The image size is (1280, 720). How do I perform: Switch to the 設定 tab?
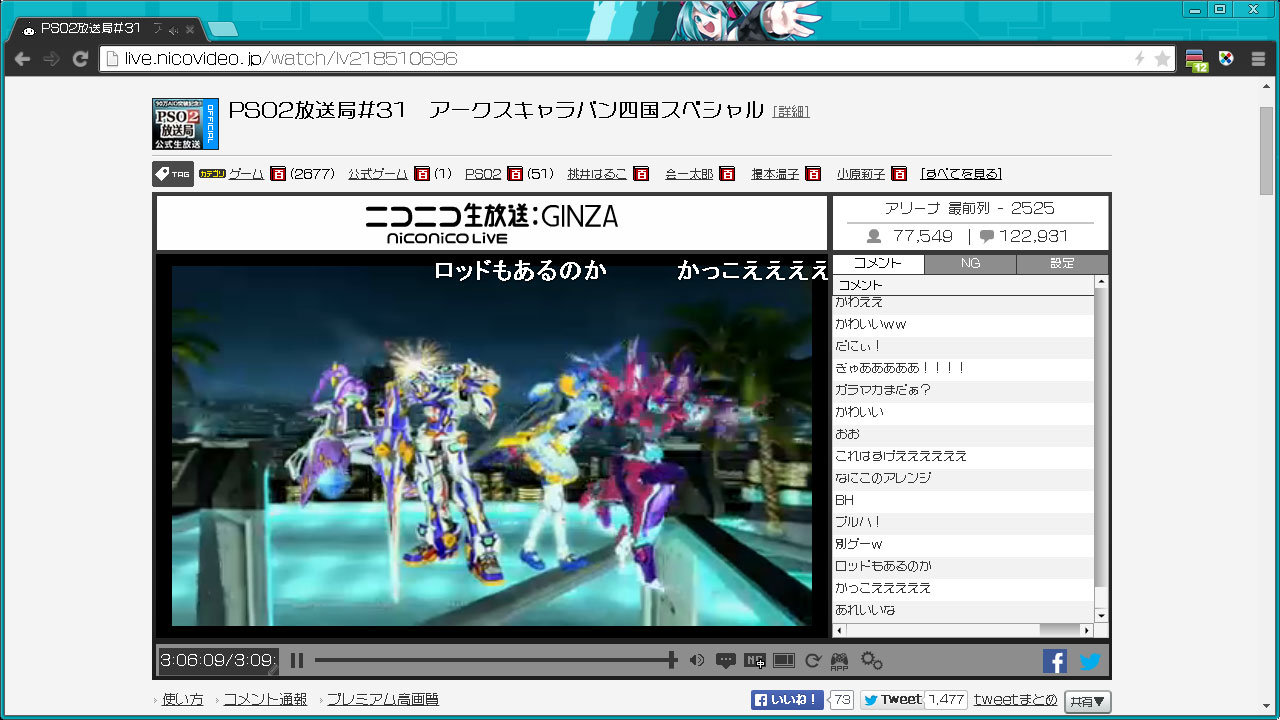pyautogui.click(x=1062, y=264)
